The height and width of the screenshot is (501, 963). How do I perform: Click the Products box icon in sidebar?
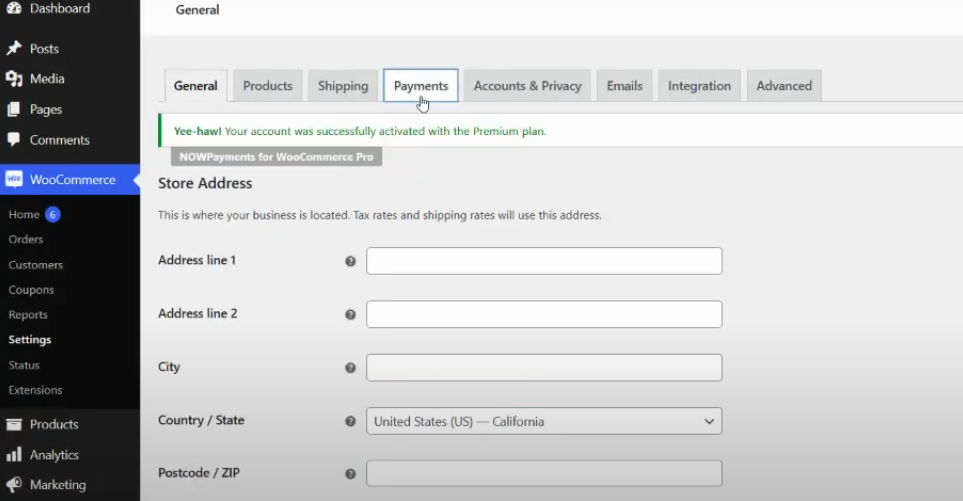pos(14,424)
